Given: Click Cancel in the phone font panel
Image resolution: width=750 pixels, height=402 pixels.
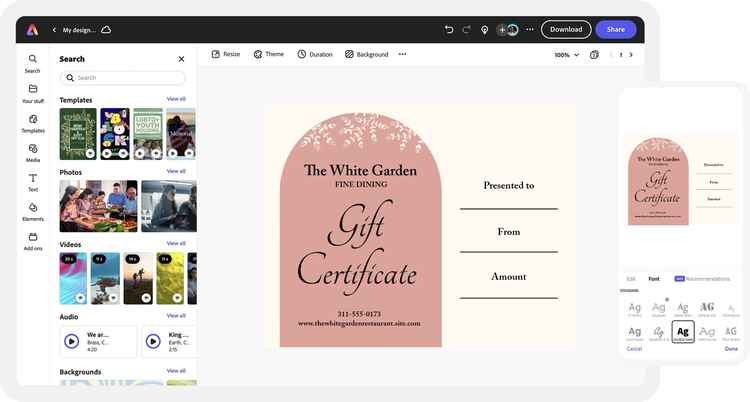Looking at the screenshot, I should point(634,349).
